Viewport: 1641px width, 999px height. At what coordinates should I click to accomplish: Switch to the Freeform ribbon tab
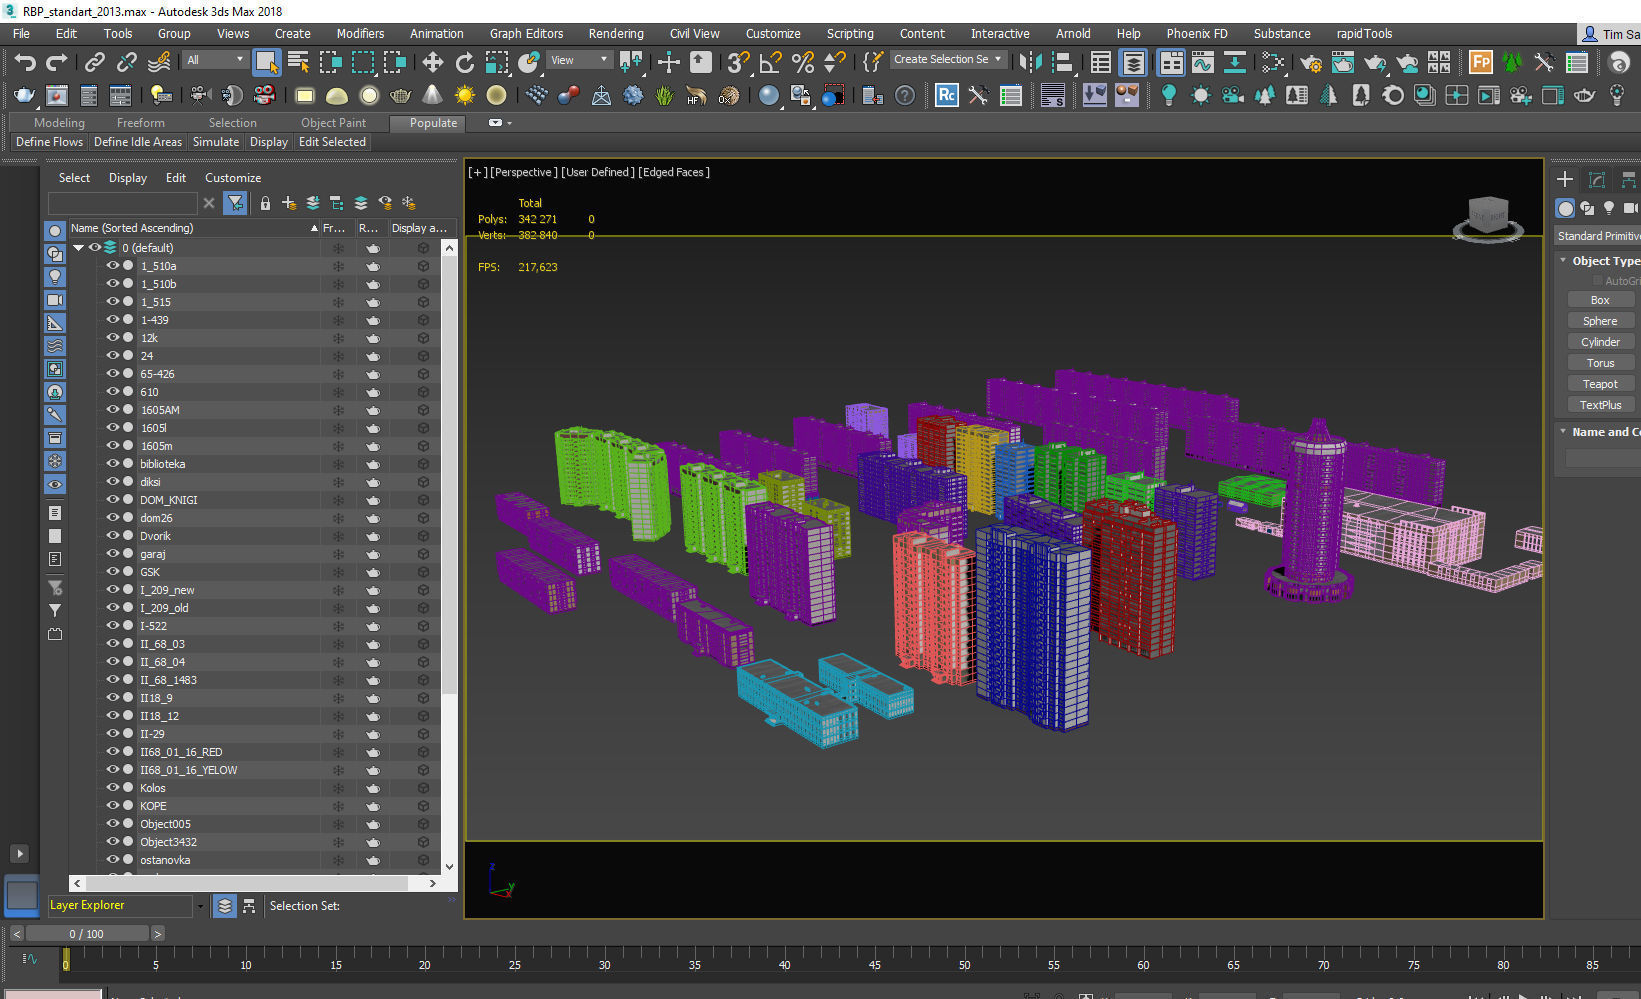click(140, 123)
